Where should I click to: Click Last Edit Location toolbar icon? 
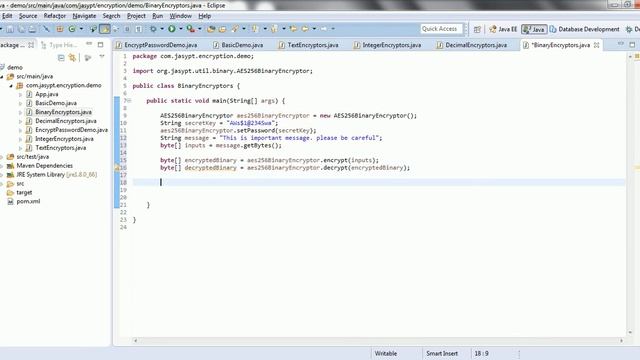coord(293,29)
